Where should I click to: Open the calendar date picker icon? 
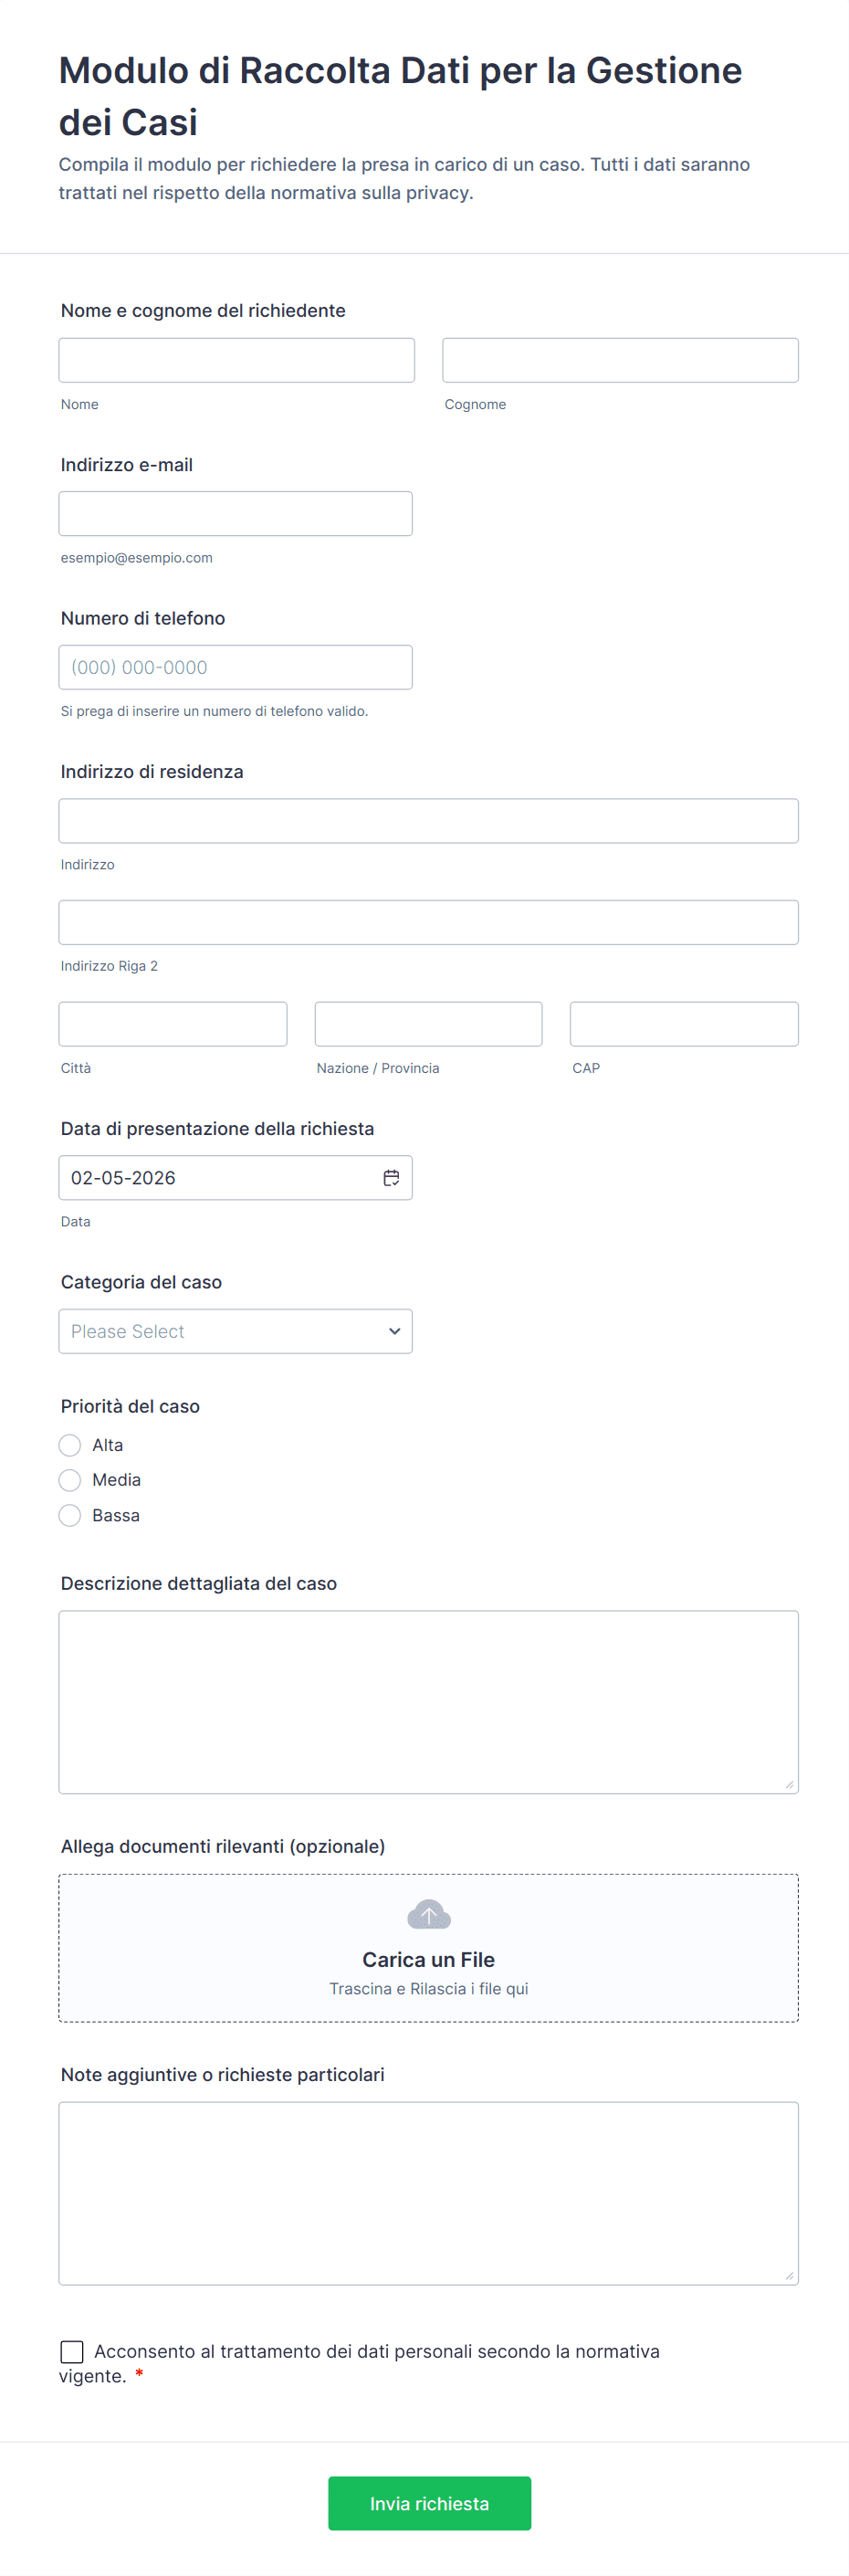pos(391,1178)
